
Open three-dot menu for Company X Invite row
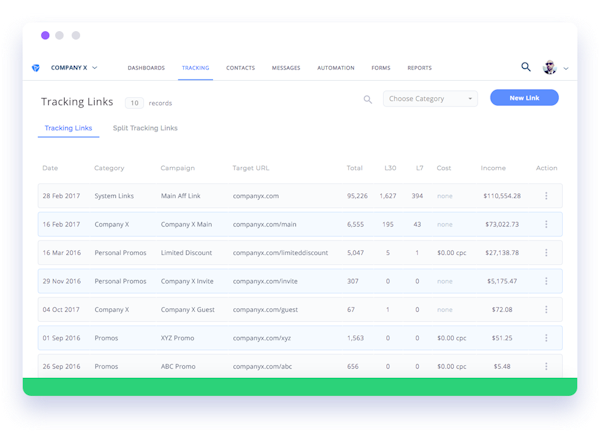point(546,281)
